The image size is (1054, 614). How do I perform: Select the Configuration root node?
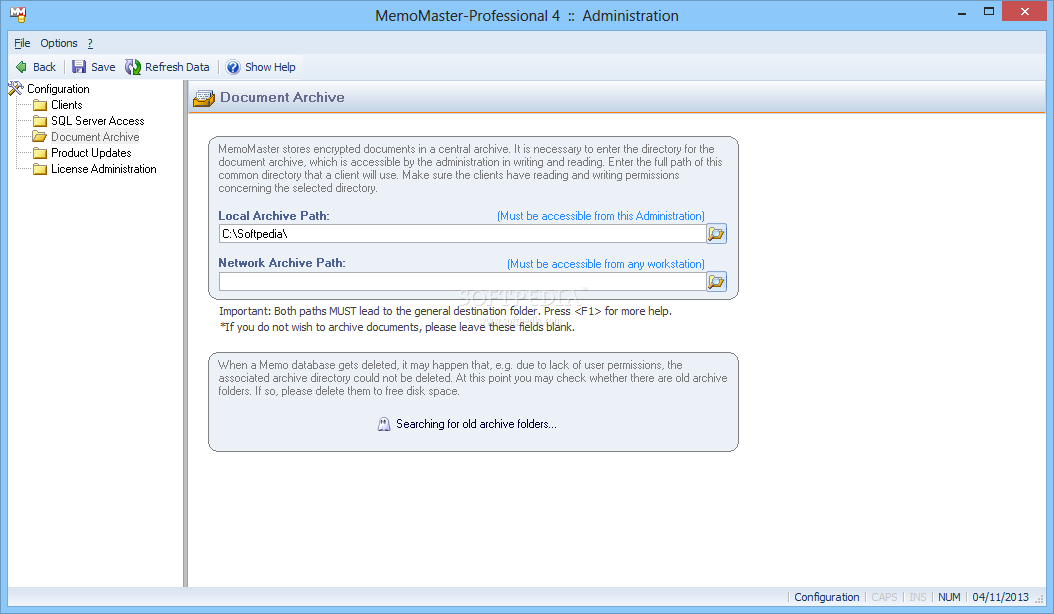(58, 89)
